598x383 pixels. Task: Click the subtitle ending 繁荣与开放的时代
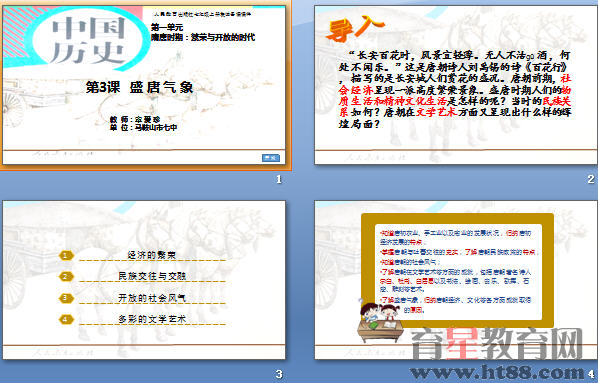pyautogui.click(x=203, y=37)
